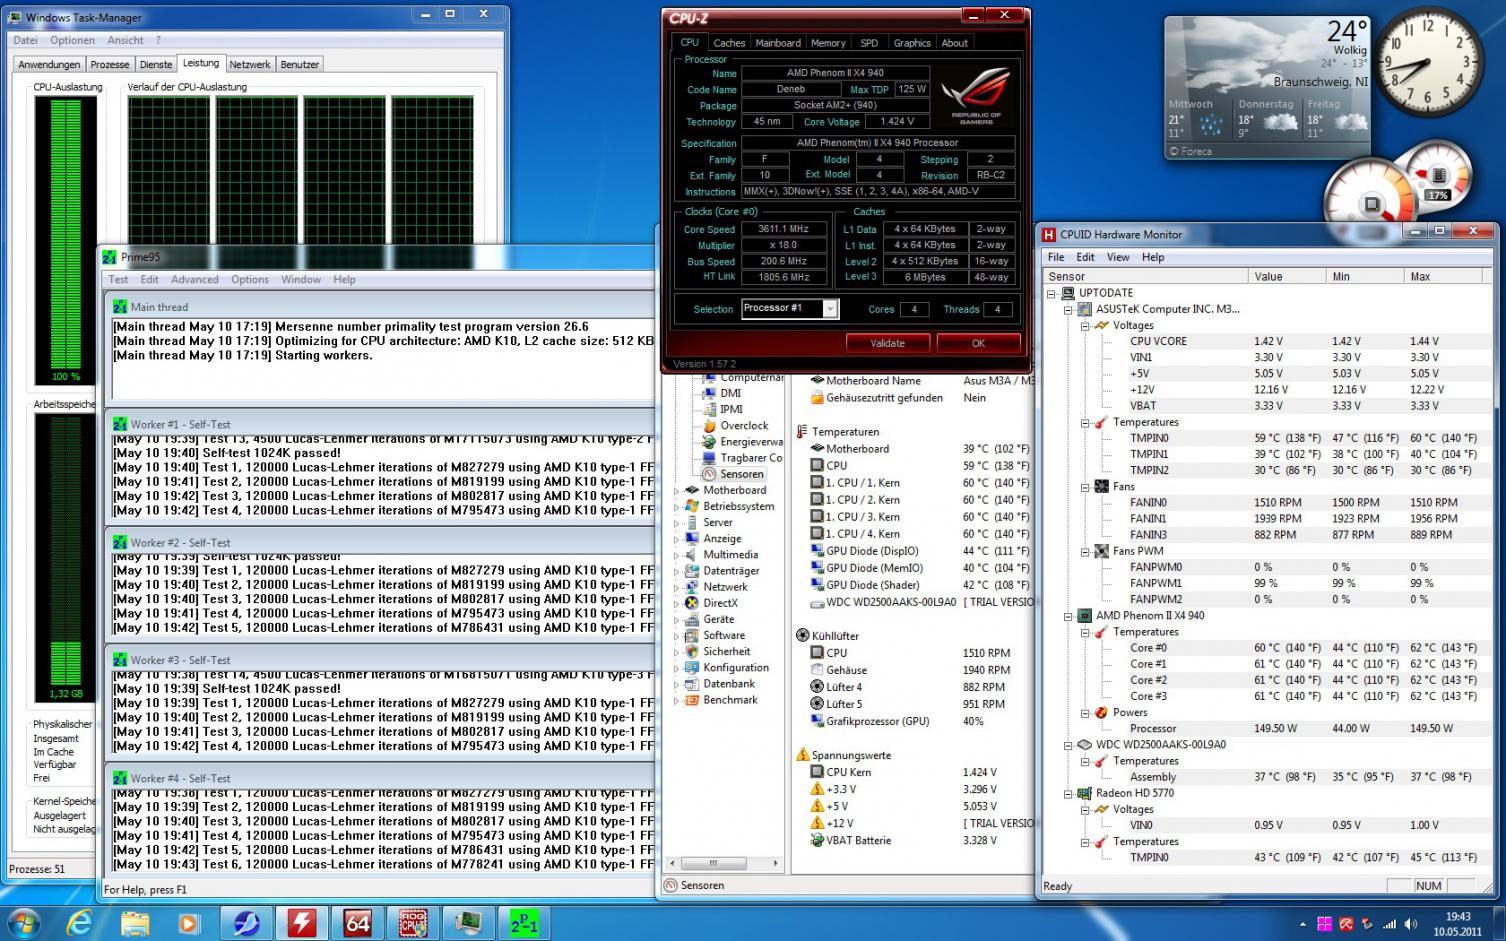
Task: Click the Validate button in CPU-Z
Action: 887,343
